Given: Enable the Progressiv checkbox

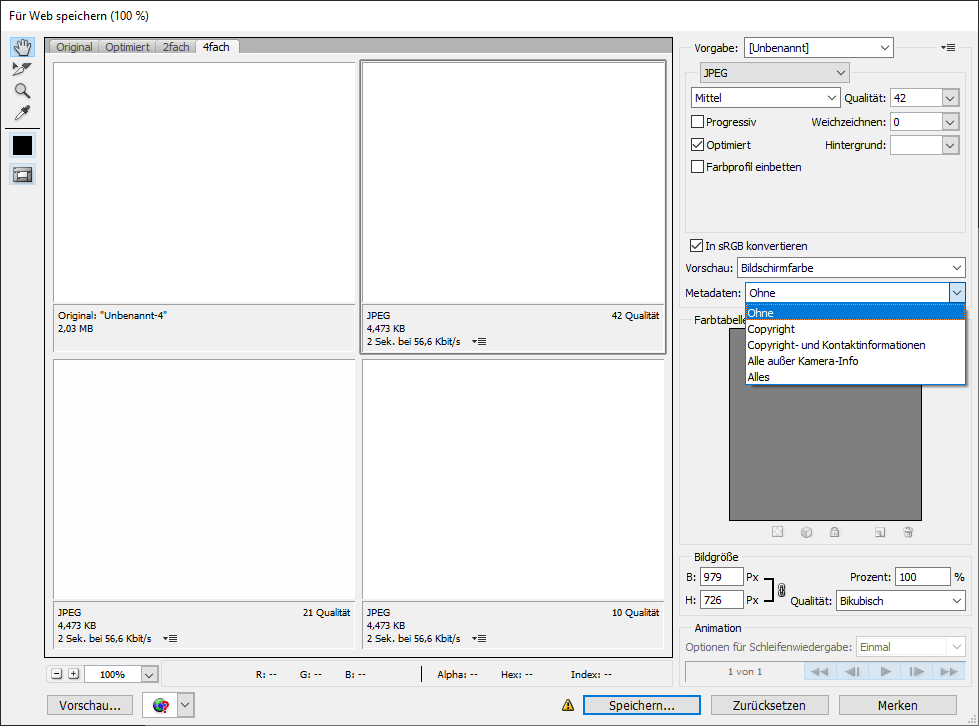Looking at the screenshot, I should [x=698, y=122].
